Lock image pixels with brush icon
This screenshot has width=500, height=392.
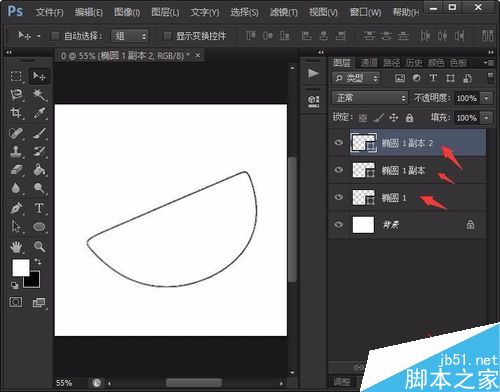(378, 117)
